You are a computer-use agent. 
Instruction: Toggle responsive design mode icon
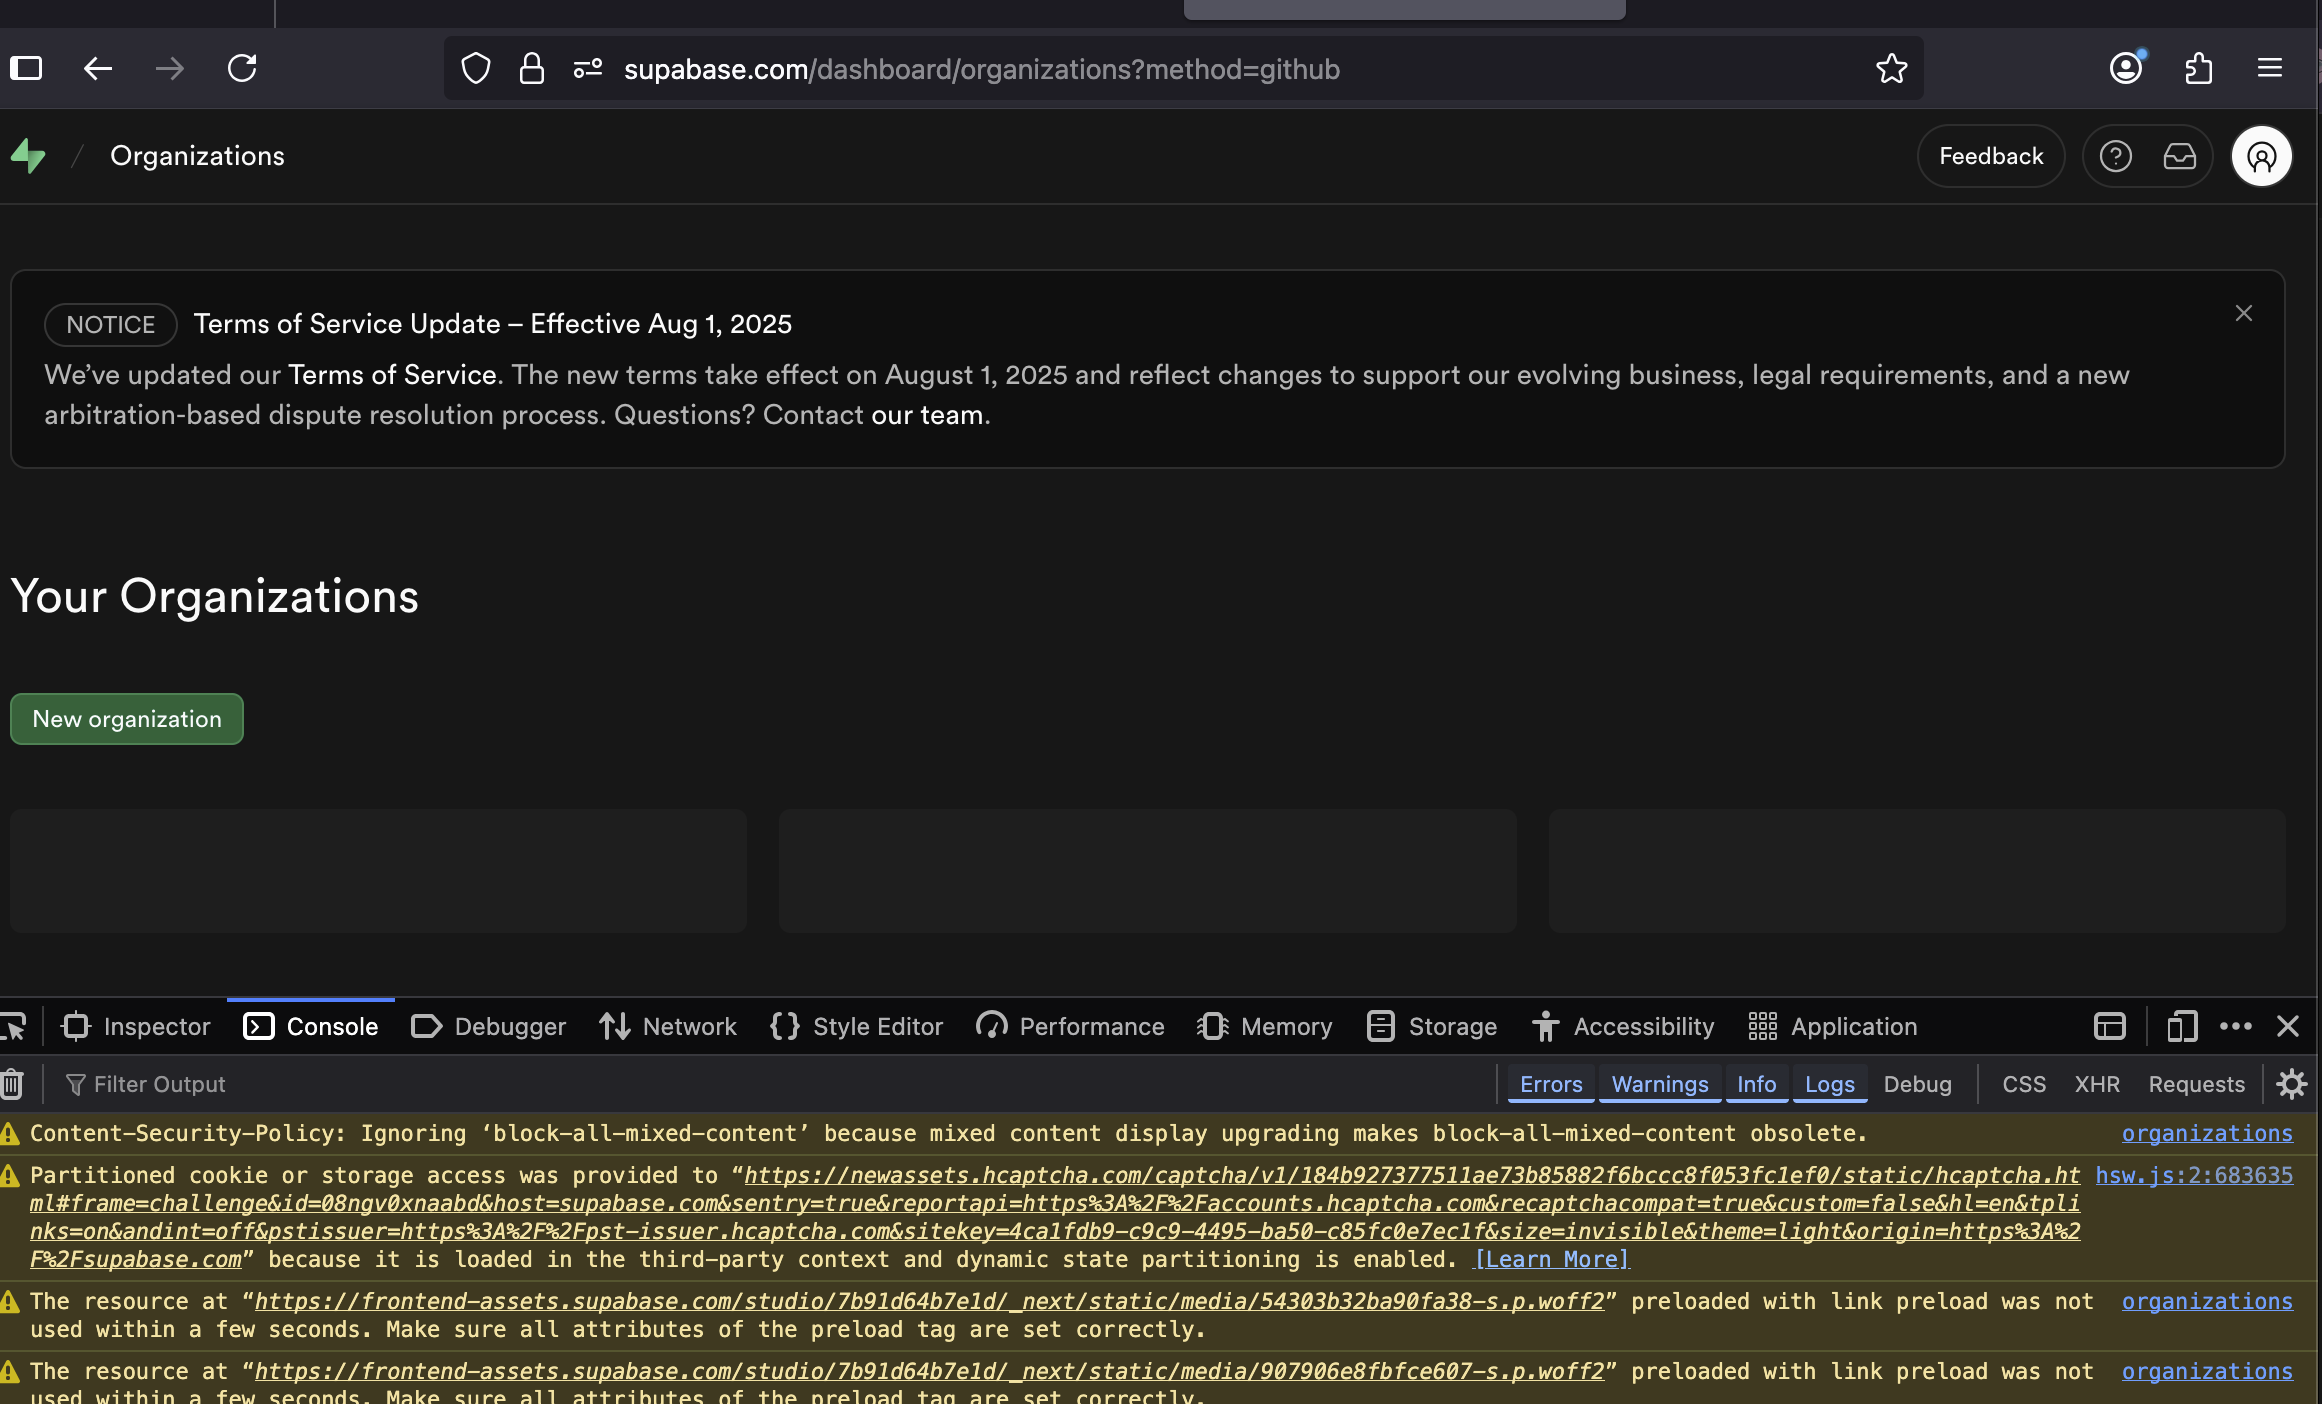pyautogui.click(x=2181, y=1027)
